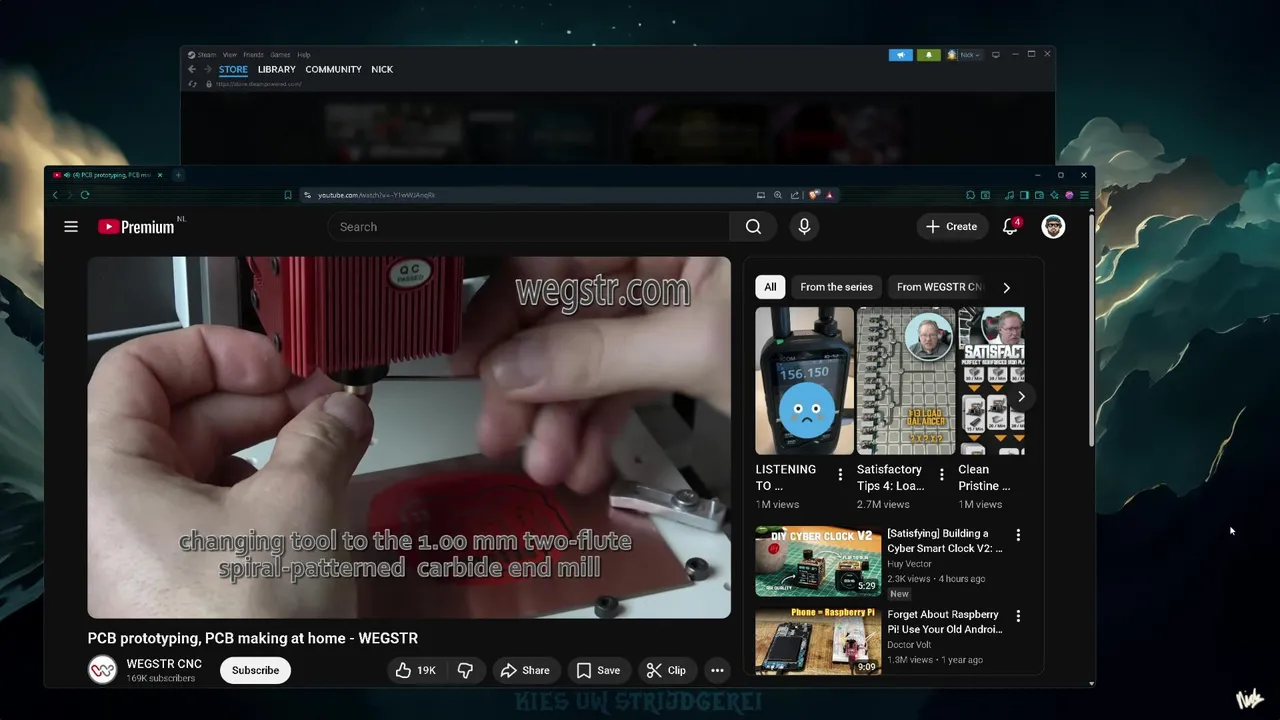Screen dimensions: 1280x720
Task: Open the Phone = Raspberry Pi thumbnail
Action: (x=818, y=641)
